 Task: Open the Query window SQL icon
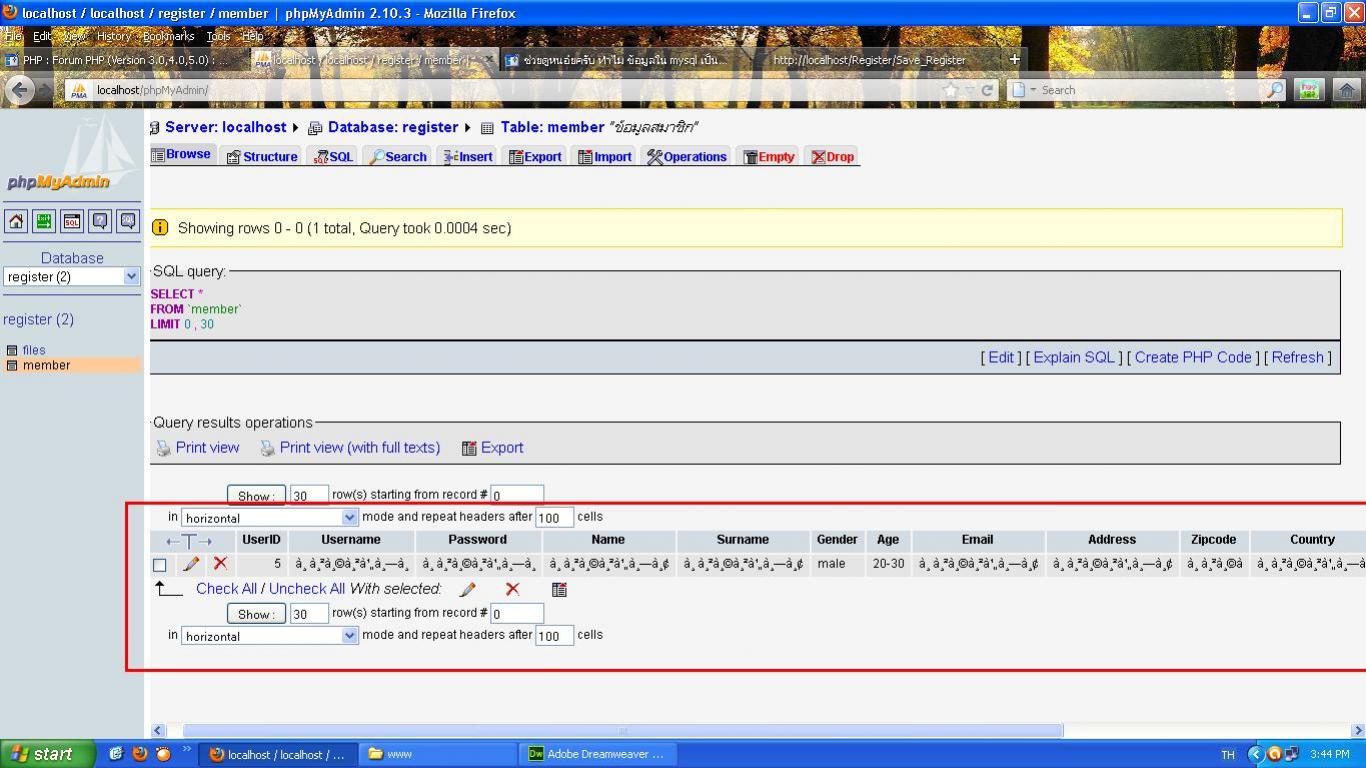72,221
